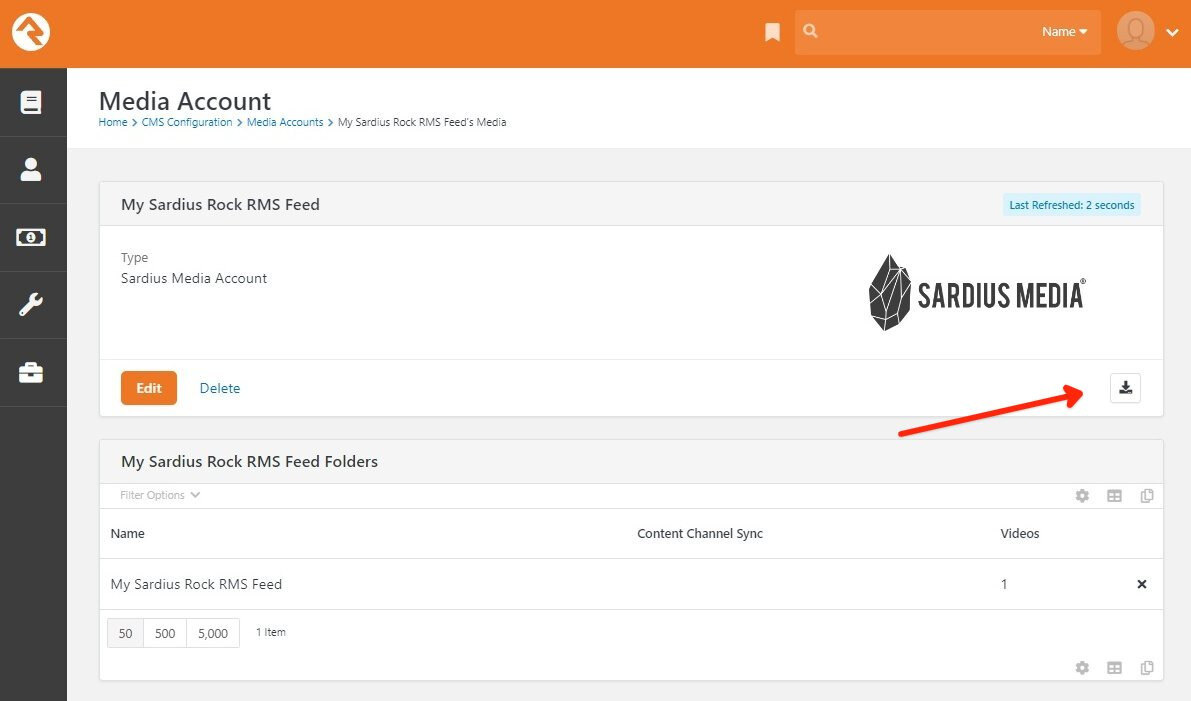Open the bookmark icon in header
This screenshot has width=1191, height=701.
point(772,32)
